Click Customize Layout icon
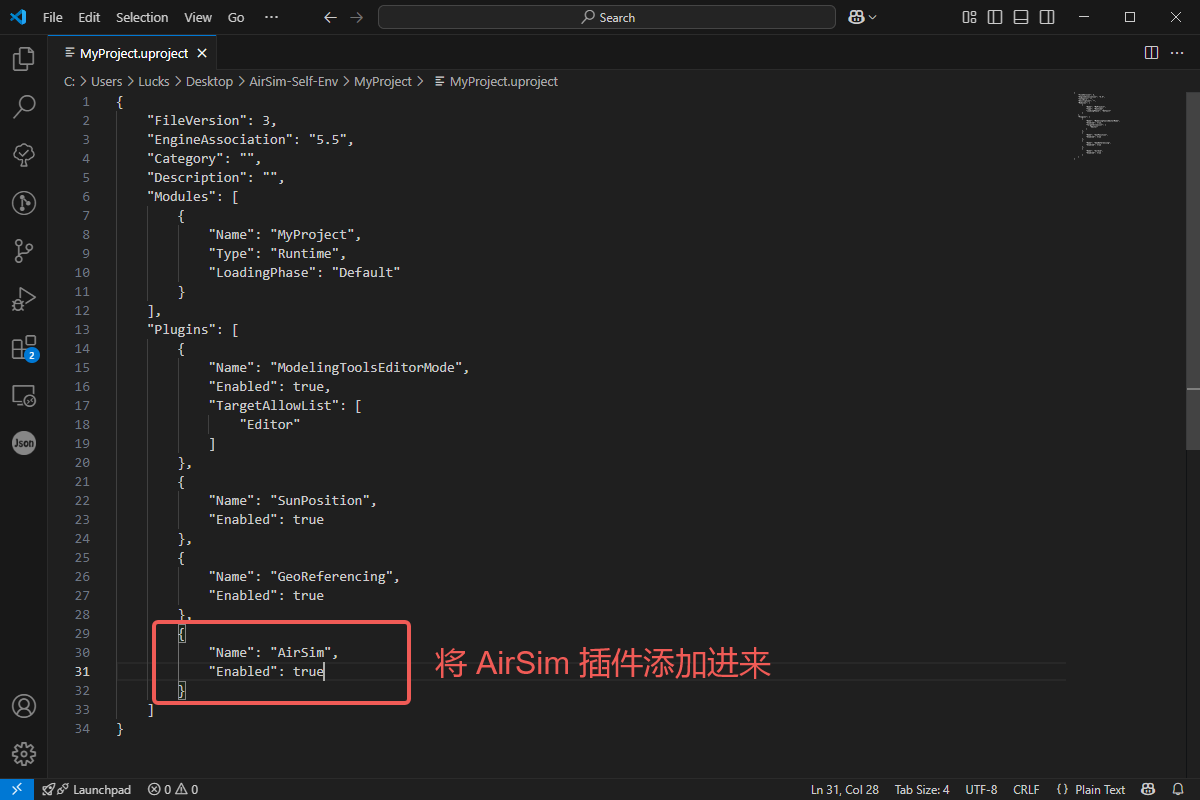This screenshot has width=1200, height=800. (x=969, y=17)
